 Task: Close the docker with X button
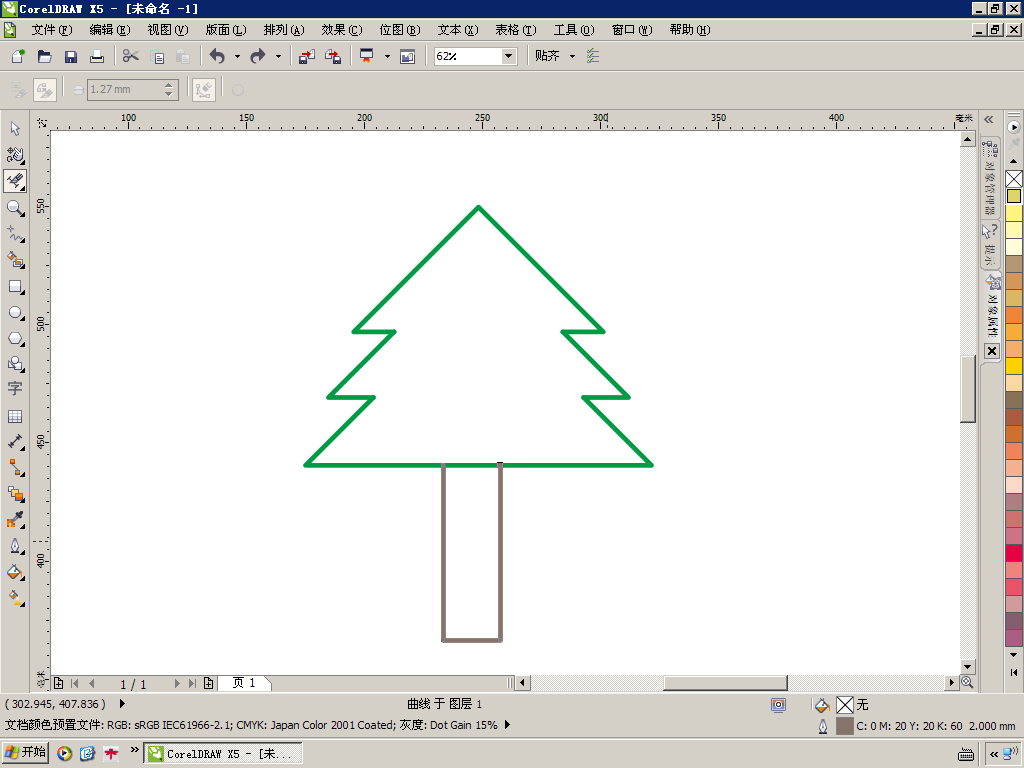991,351
